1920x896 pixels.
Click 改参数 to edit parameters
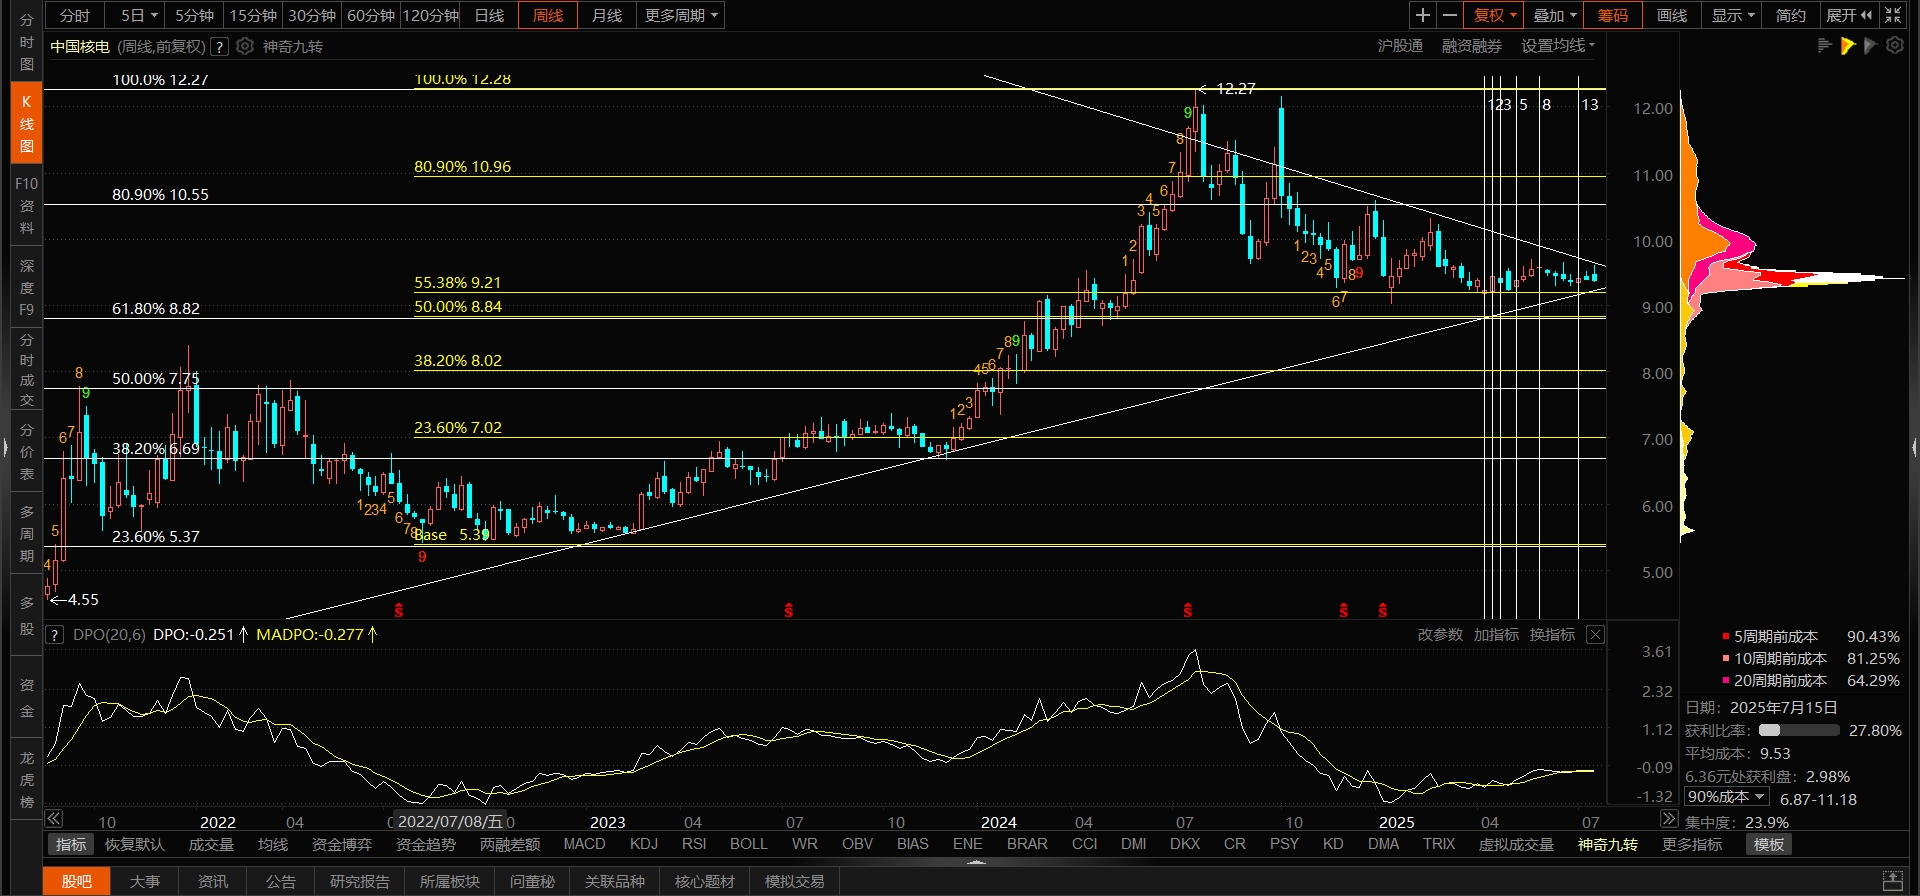pos(1440,635)
